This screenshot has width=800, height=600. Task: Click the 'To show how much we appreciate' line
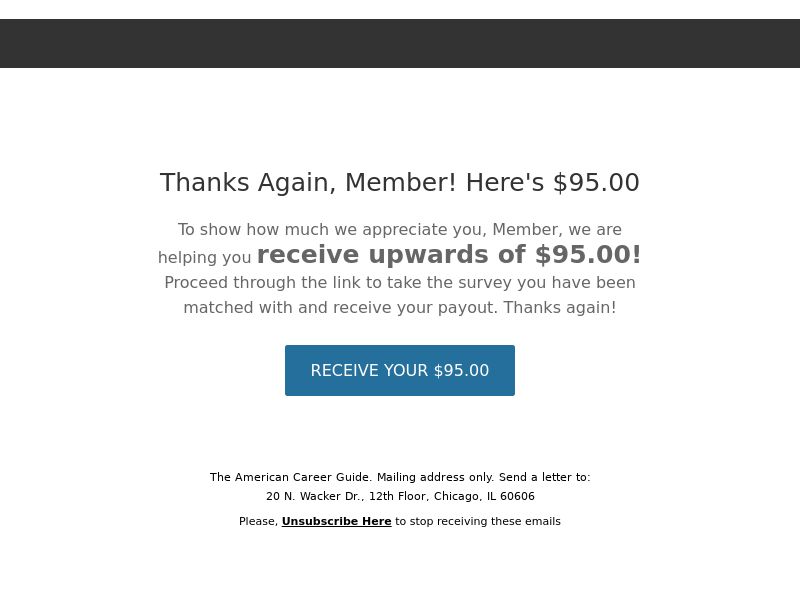[x=399, y=230]
